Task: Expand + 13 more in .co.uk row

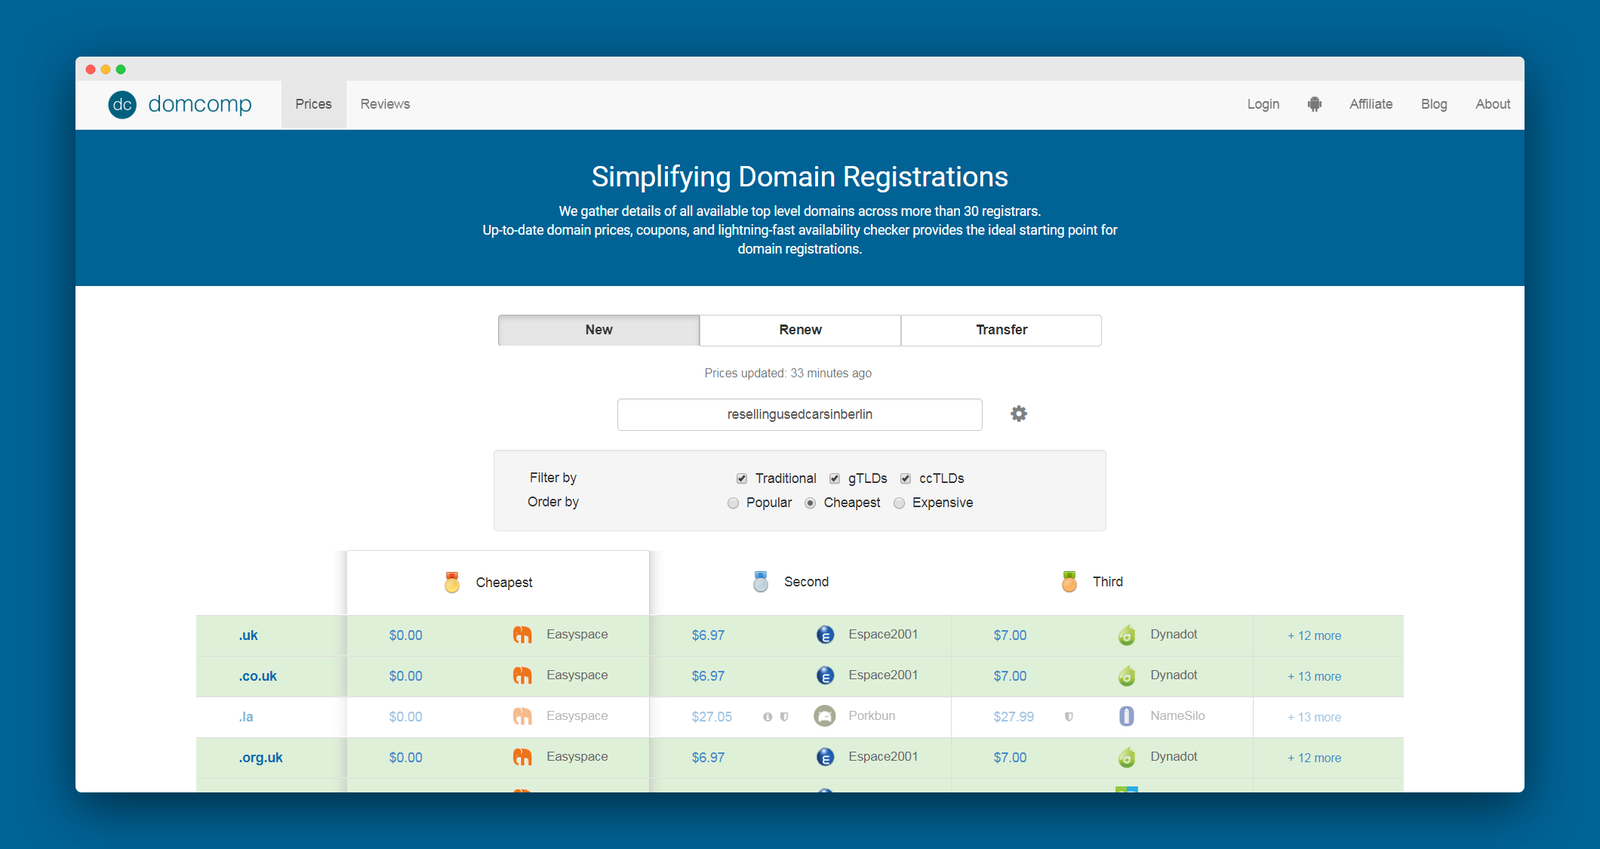Action: tap(1314, 677)
